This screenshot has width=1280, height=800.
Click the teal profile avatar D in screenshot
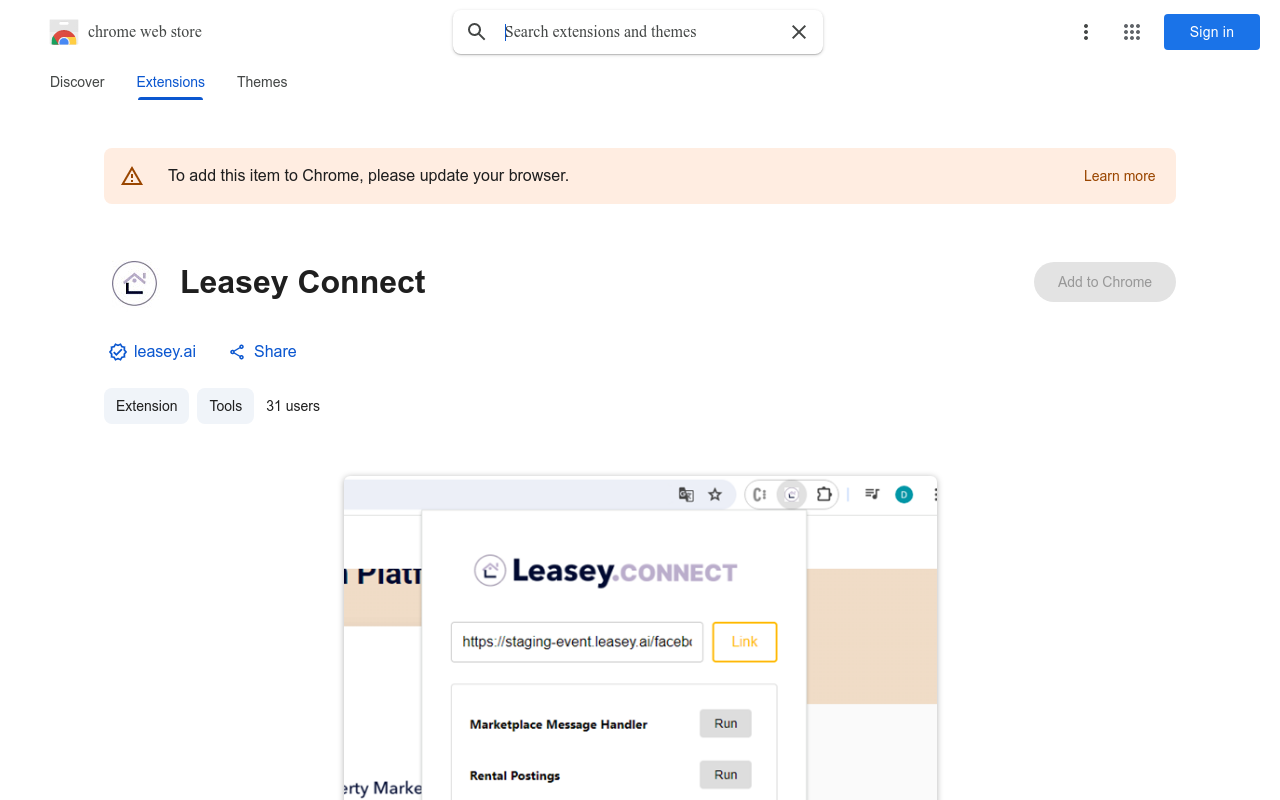tap(904, 494)
